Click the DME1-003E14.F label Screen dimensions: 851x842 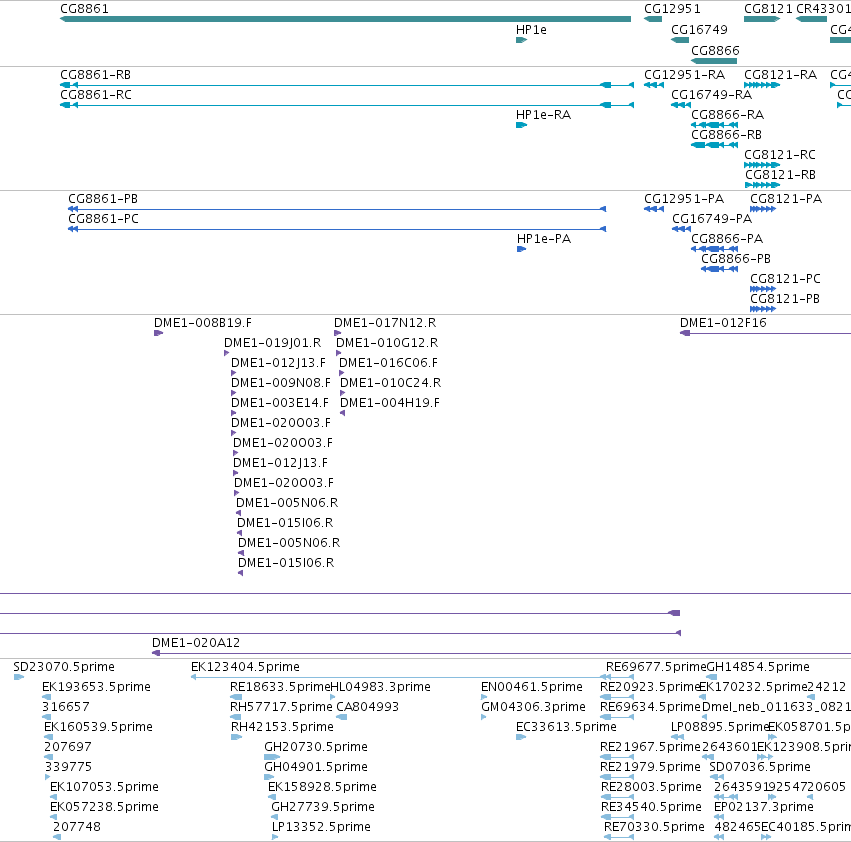pyautogui.click(x=280, y=402)
